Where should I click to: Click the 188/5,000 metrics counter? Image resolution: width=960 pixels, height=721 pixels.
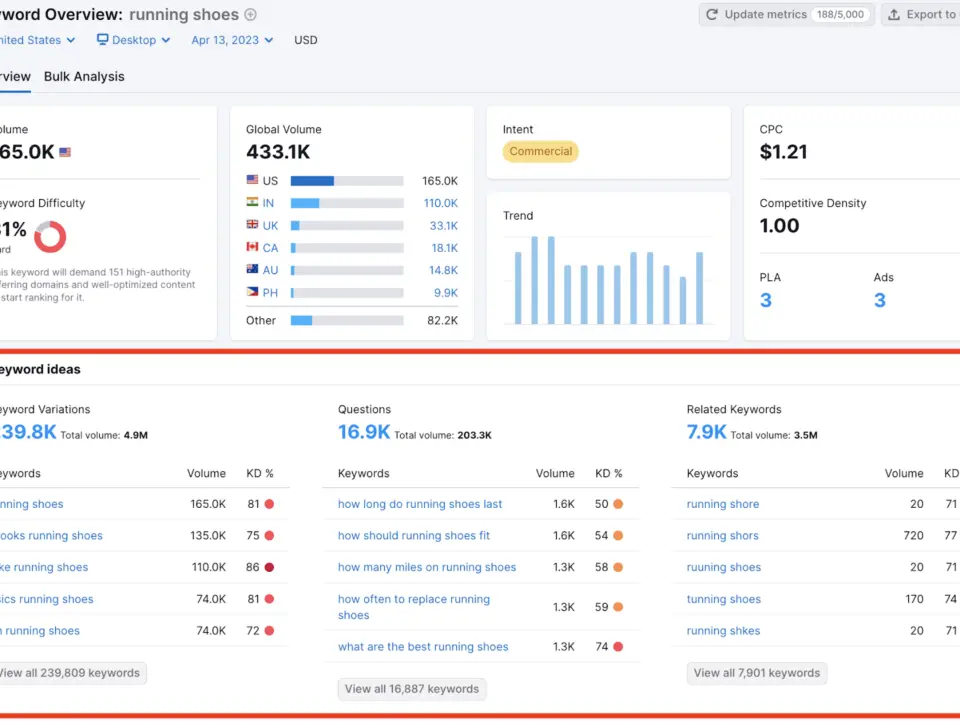840,14
